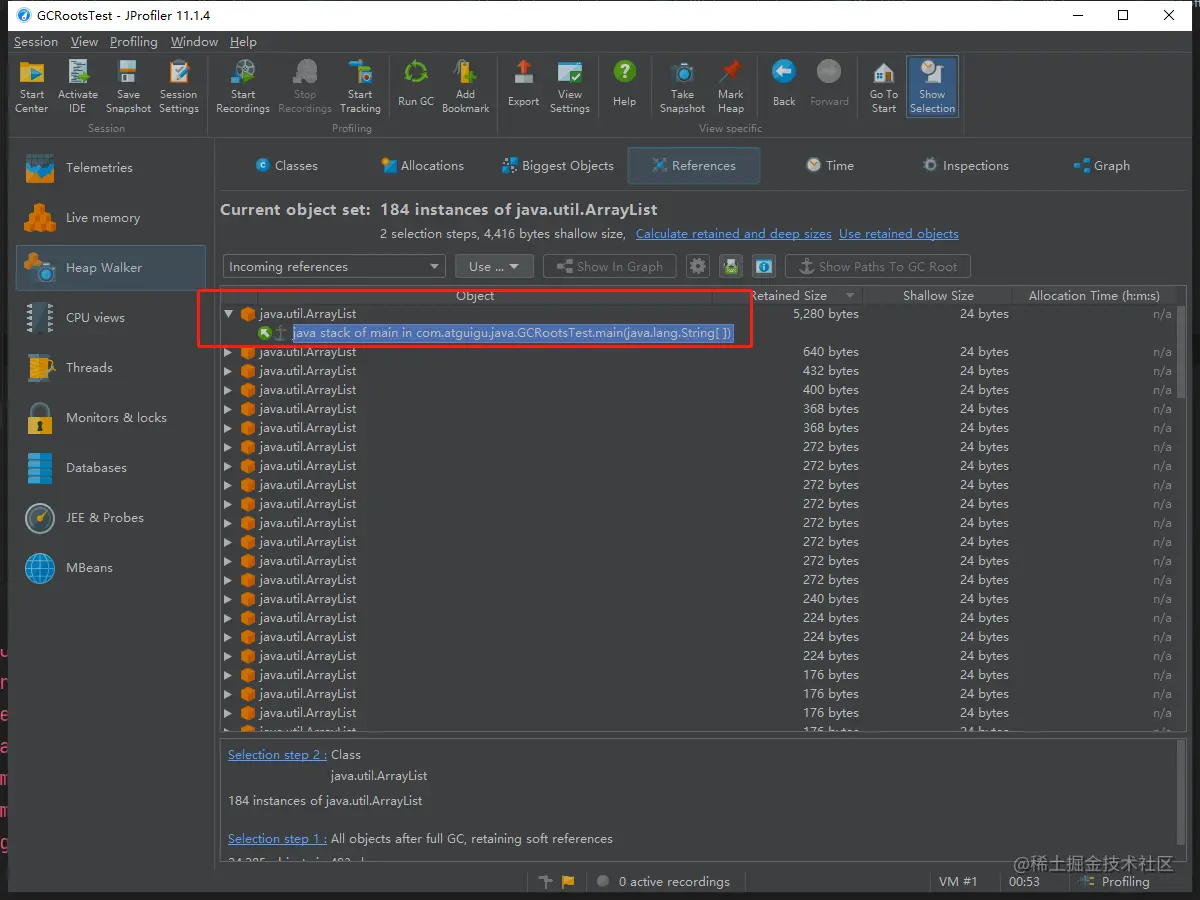Viewport: 1200px width, 900px height.
Task: Switch to the Allocations tab
Action: click(x=422, y=166)
